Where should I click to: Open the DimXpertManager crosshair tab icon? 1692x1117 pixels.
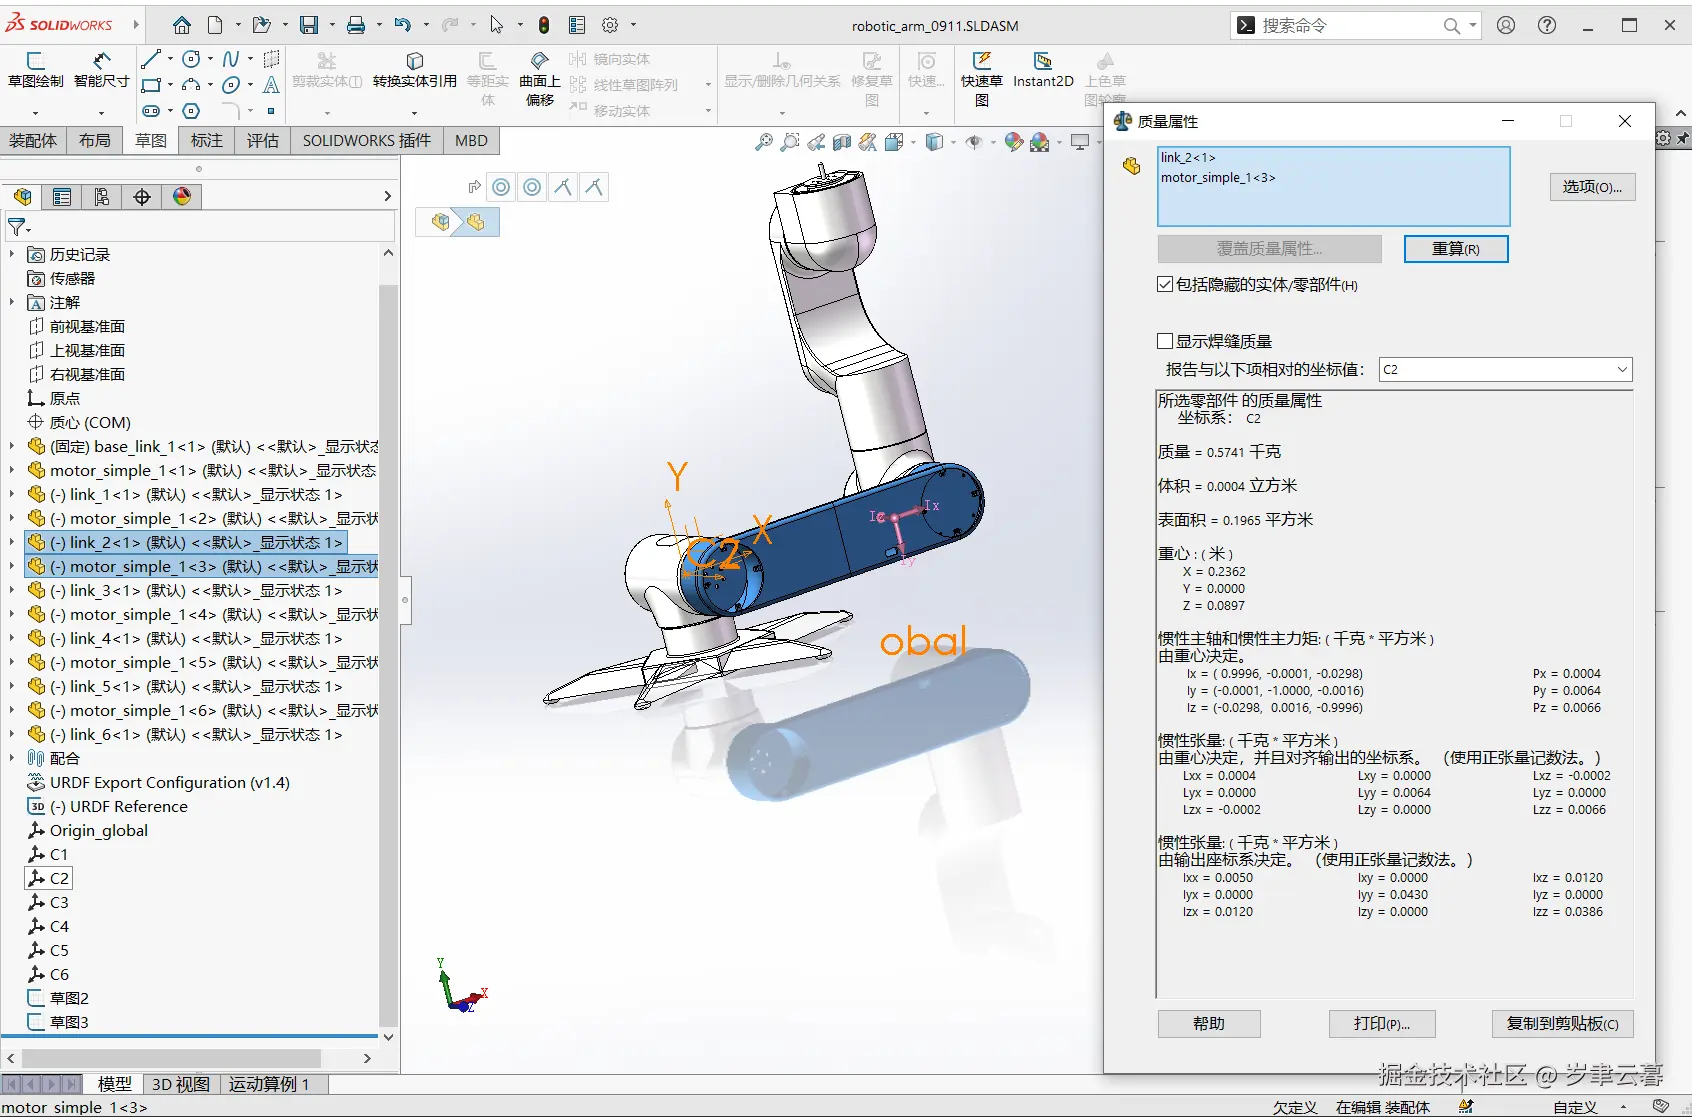(142, 197)
